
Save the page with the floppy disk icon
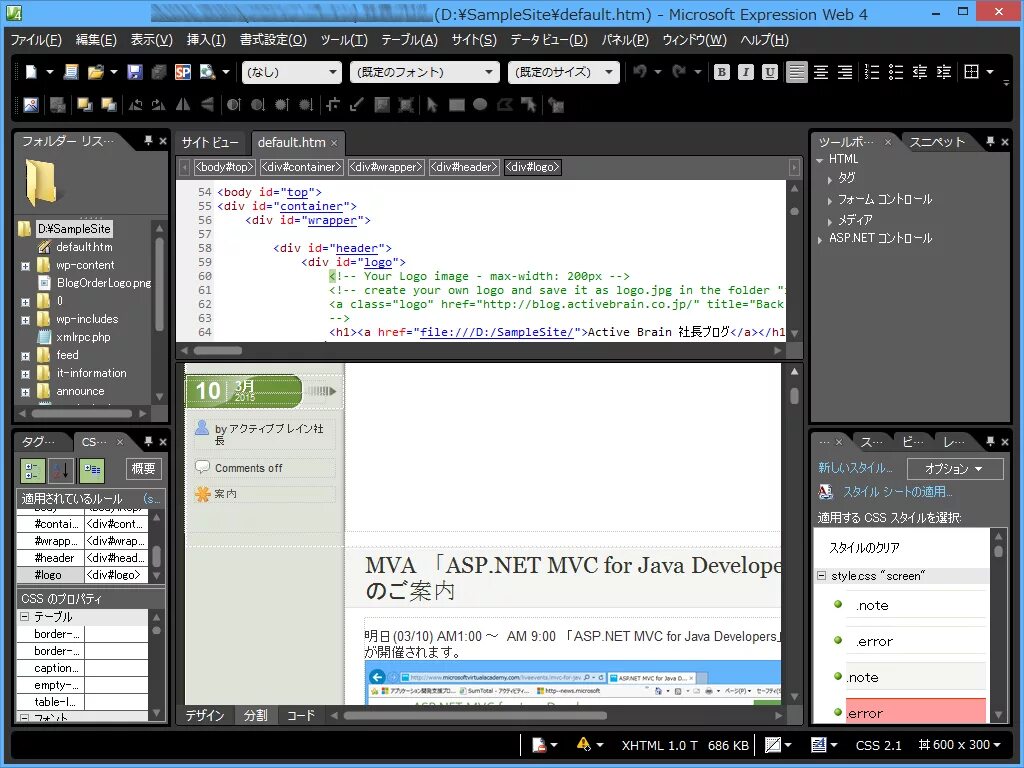coord(135,72)
